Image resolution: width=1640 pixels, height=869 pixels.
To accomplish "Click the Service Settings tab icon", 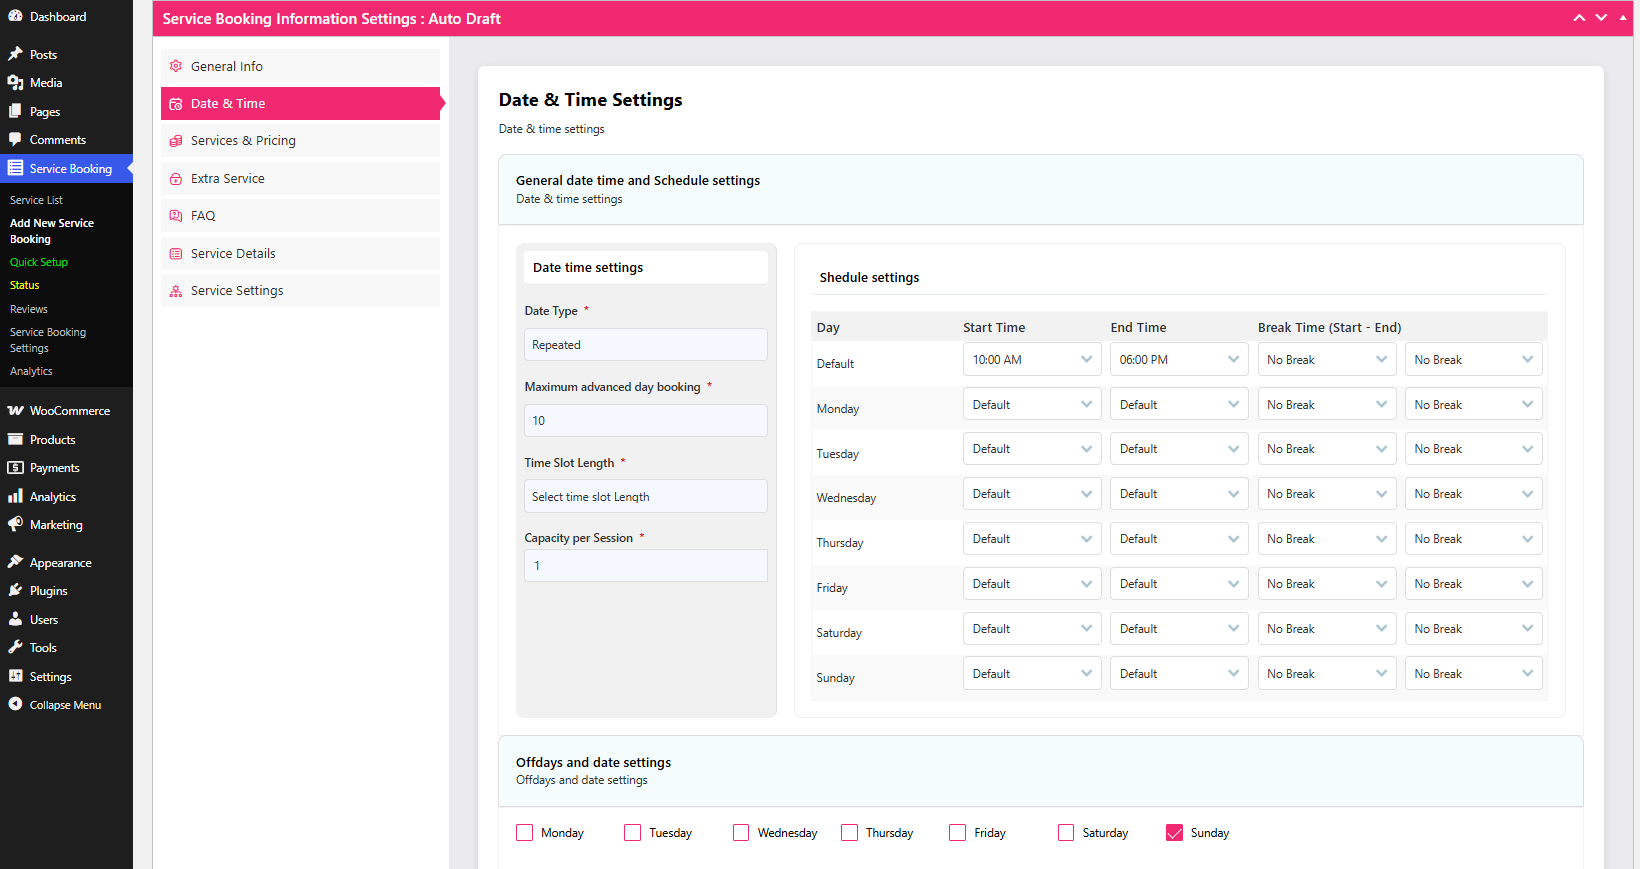I will [176, 291].
